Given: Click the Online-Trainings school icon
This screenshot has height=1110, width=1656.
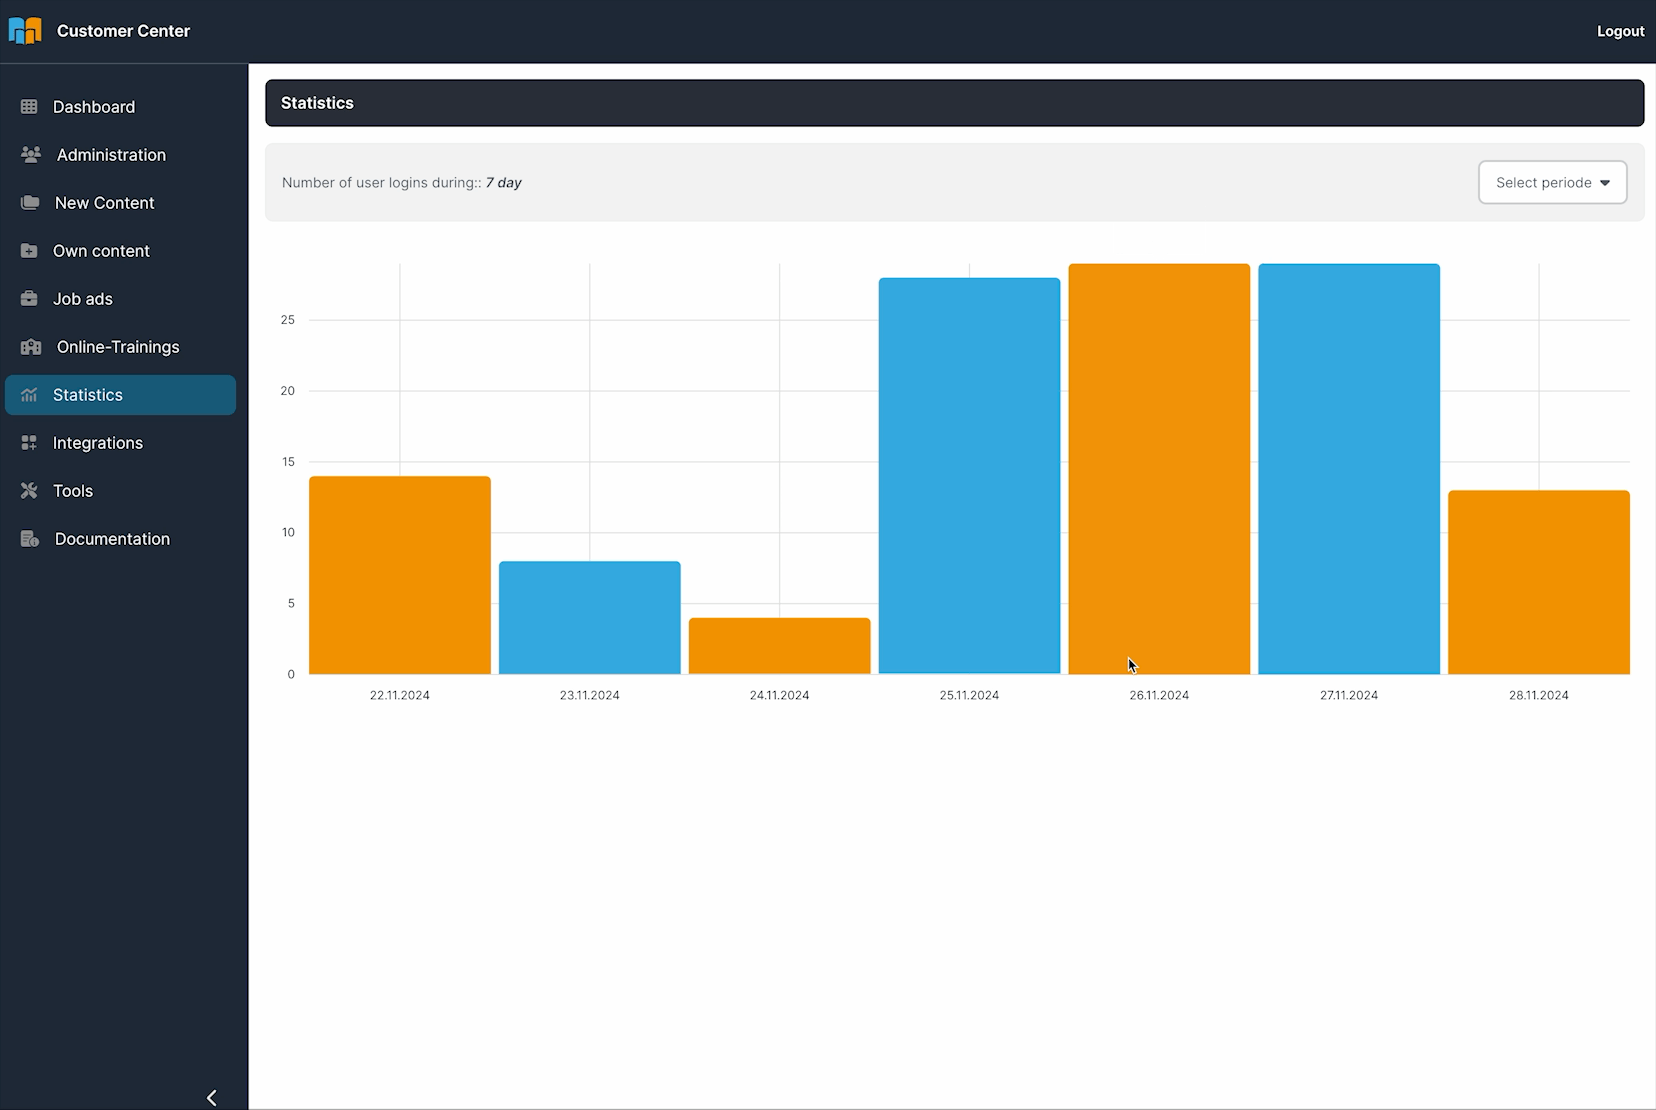Looking at the screenshot, I should point(31,347).
